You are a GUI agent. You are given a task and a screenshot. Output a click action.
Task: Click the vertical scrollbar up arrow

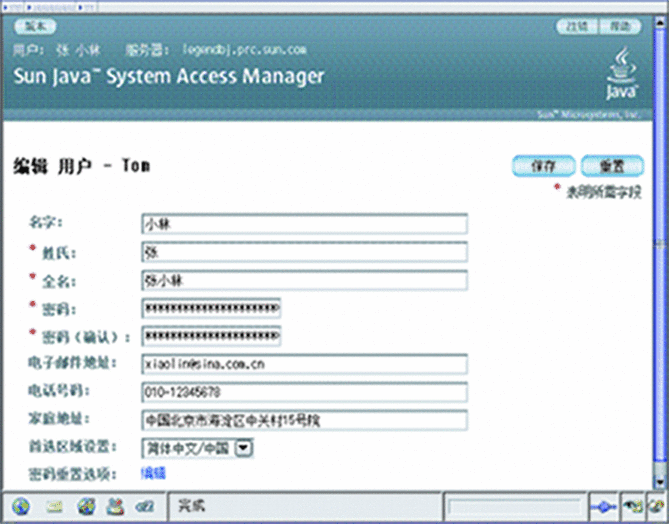point(660,22)
